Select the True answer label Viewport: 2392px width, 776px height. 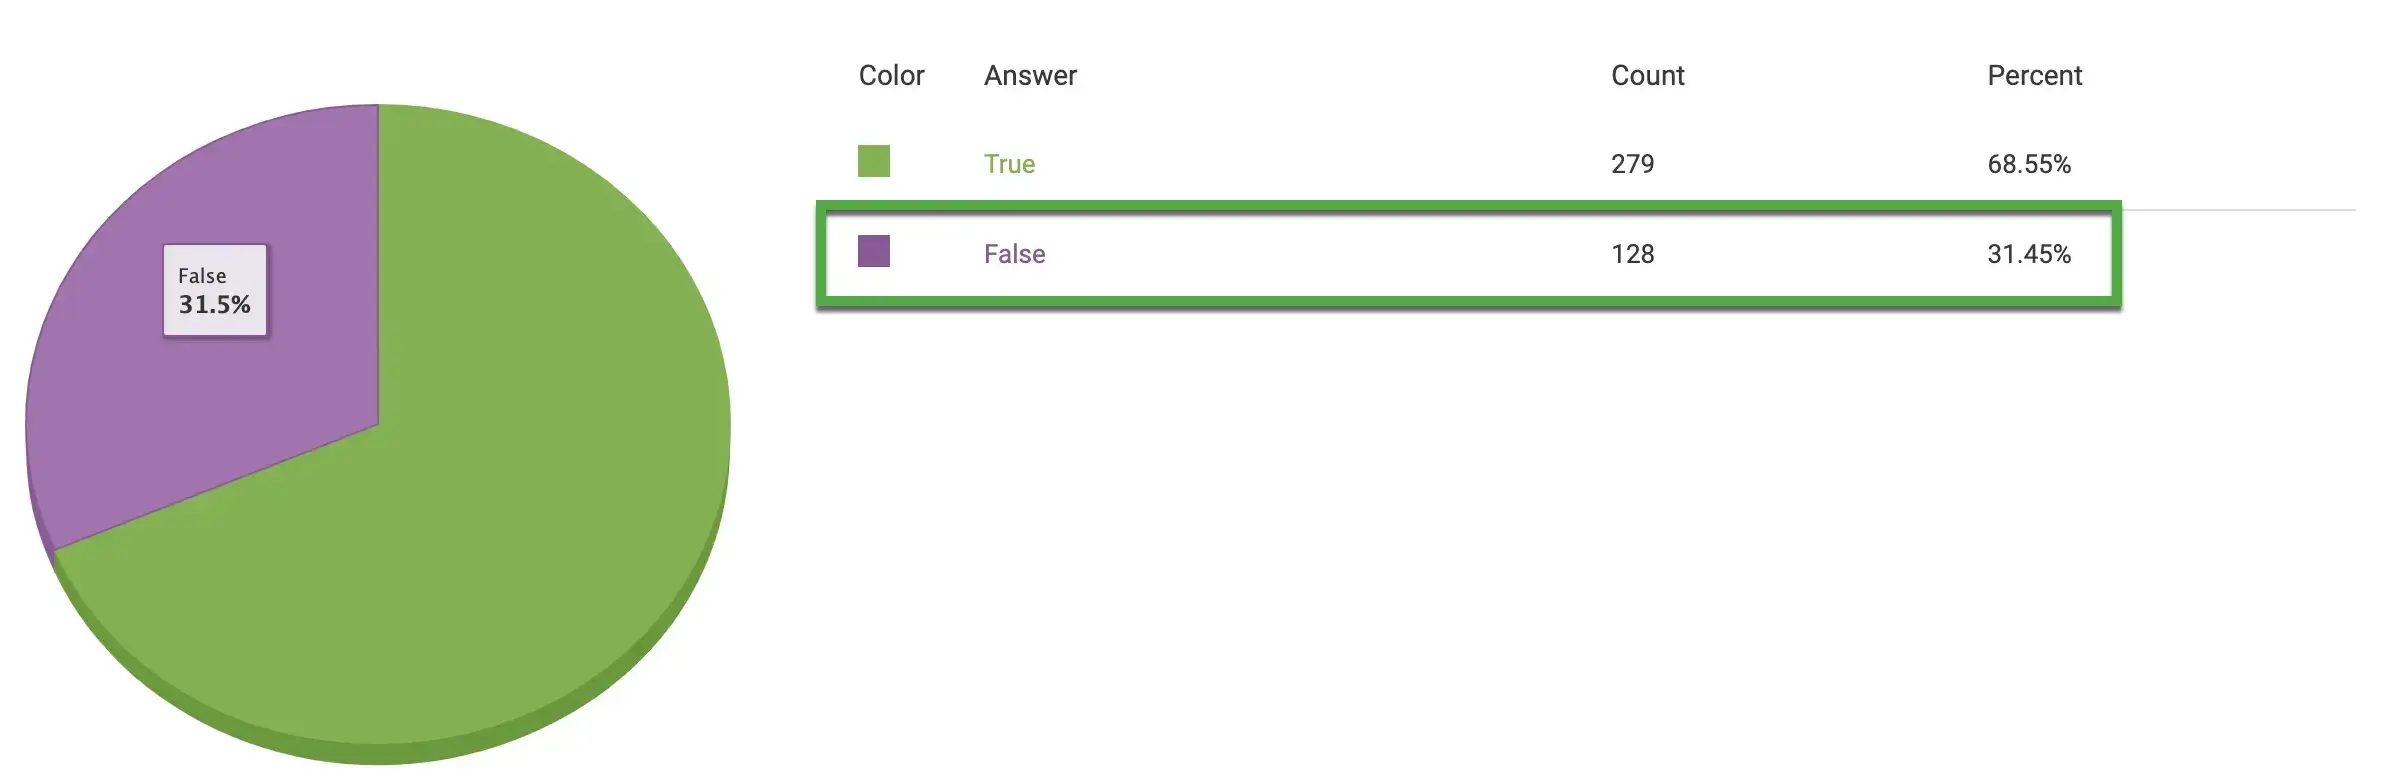point(1009,164)
